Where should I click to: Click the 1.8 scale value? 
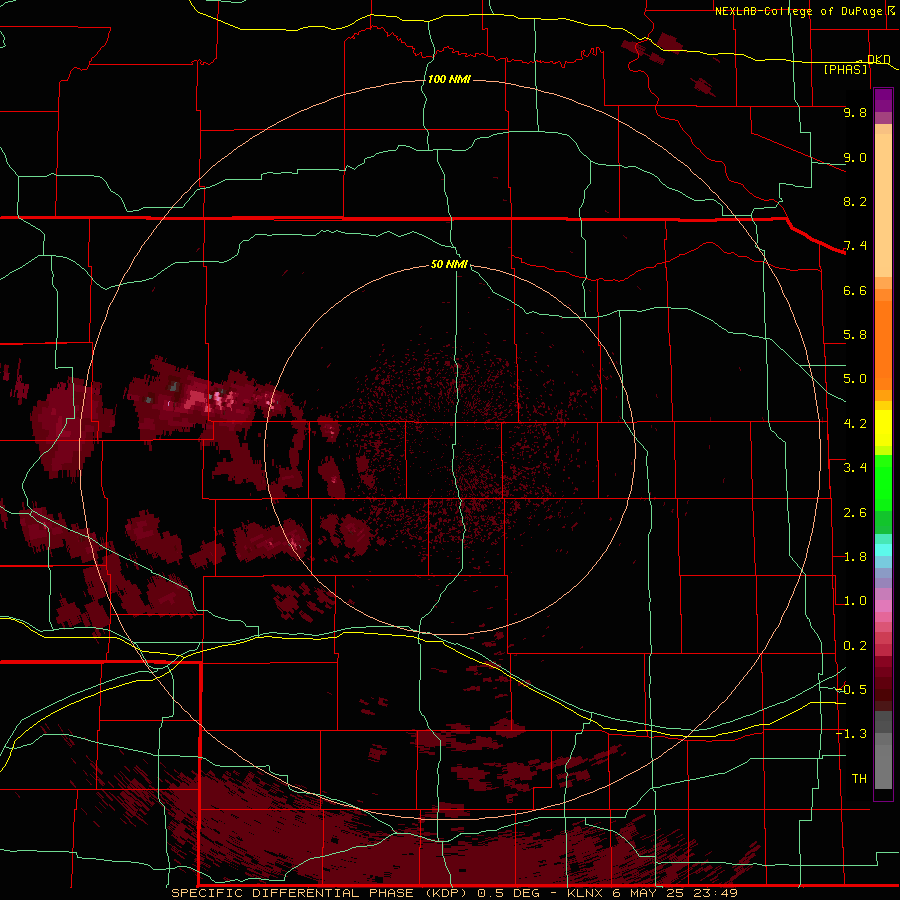click(855, 557)
